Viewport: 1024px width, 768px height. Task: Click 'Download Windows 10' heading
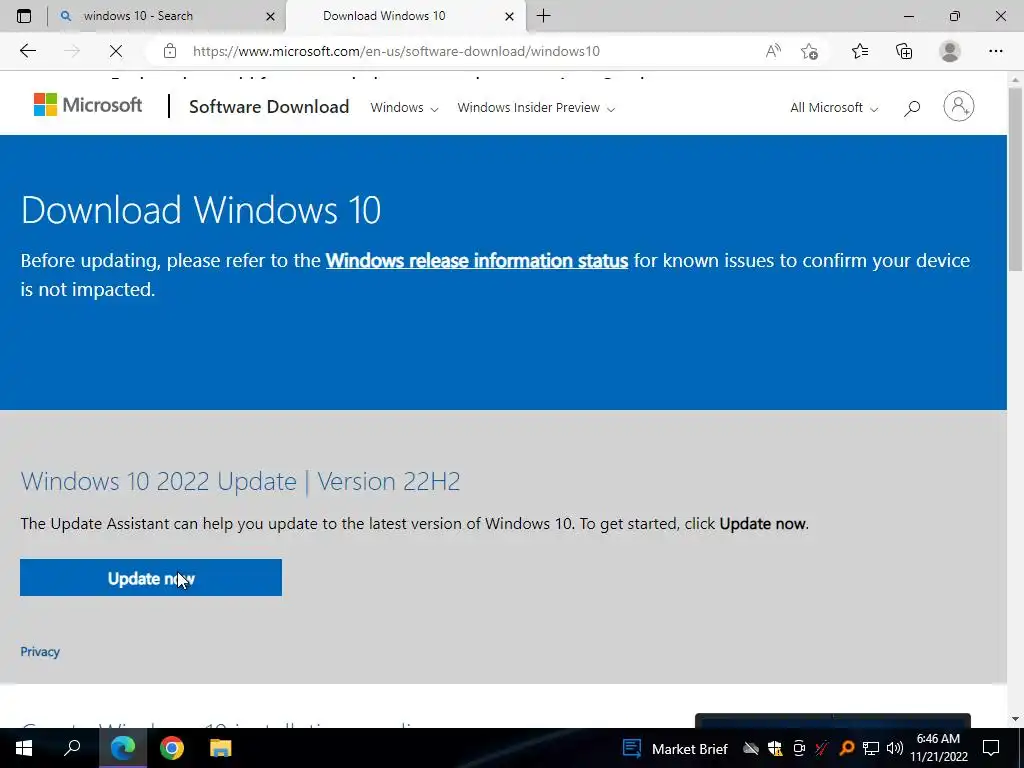[x=200, y=210]
